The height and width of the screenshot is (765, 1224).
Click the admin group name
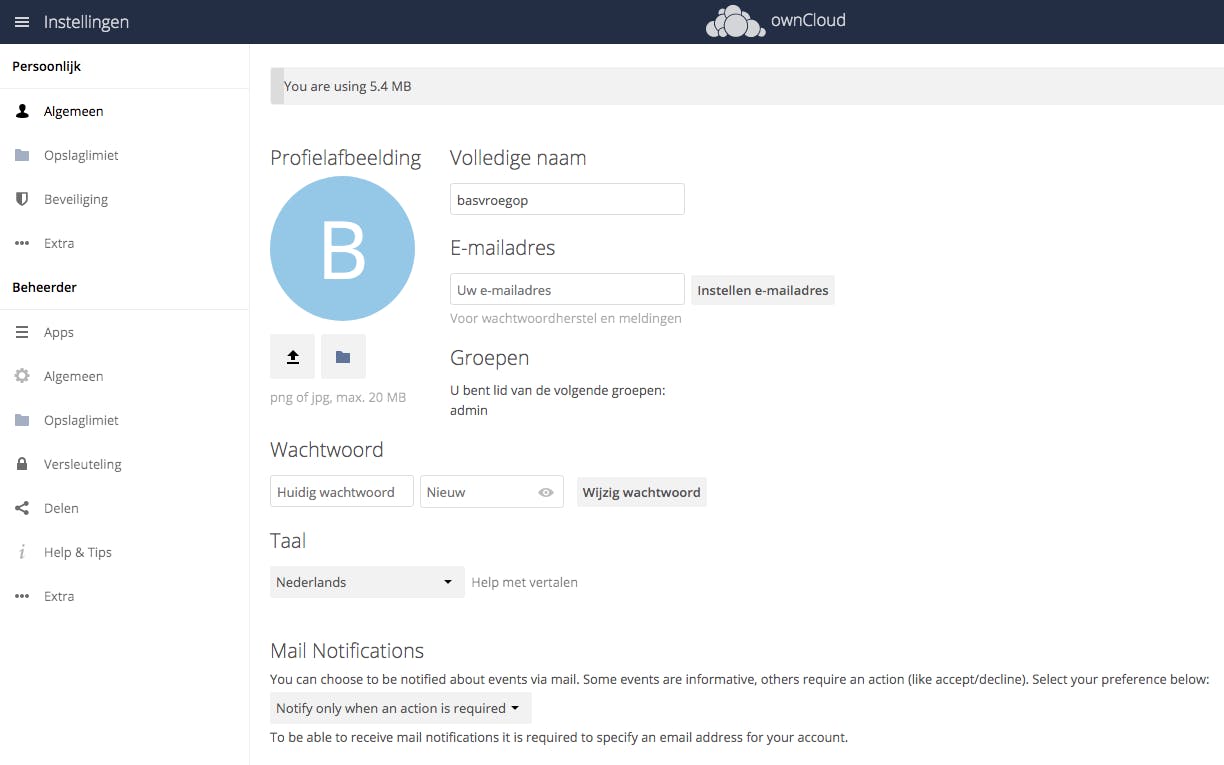point(469,410)
